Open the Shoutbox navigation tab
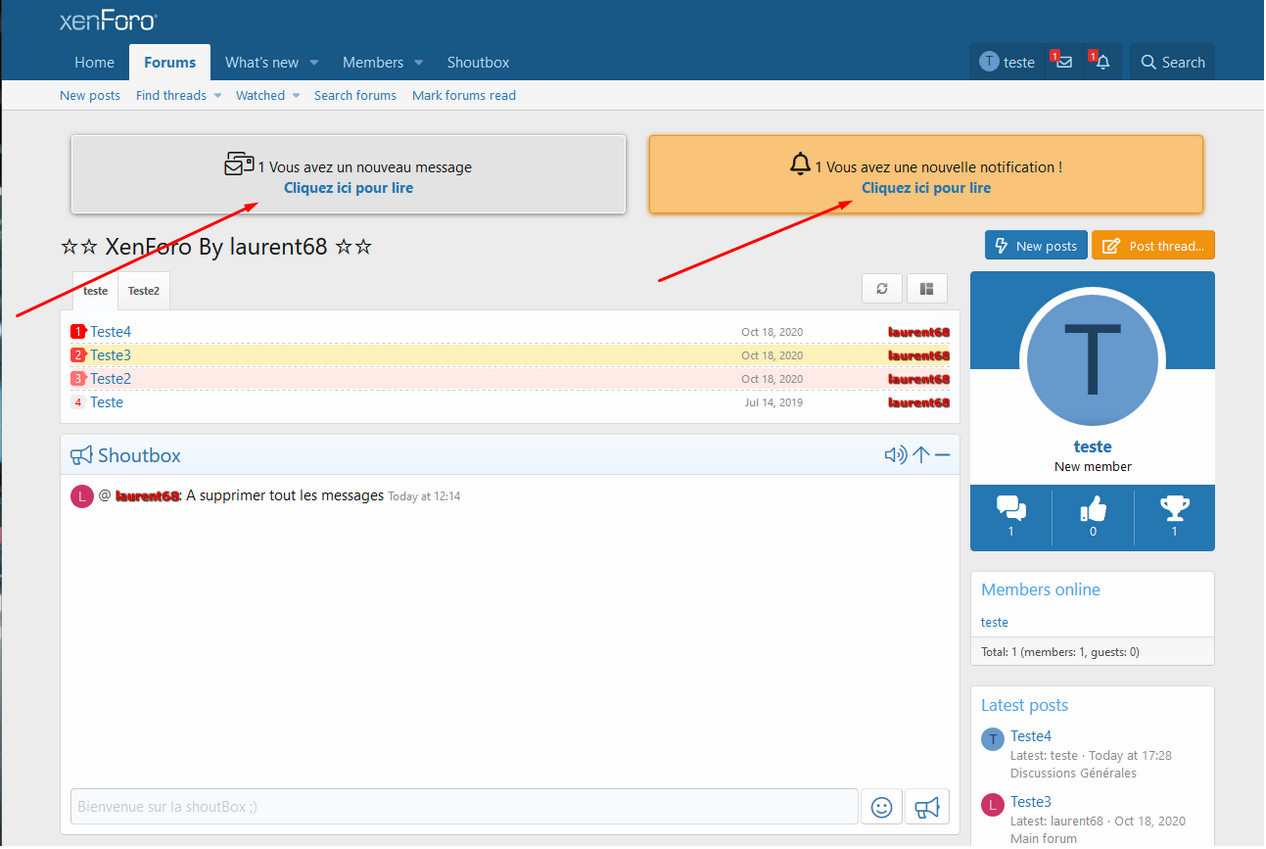 pyautogui.click(x=478, y=62)
